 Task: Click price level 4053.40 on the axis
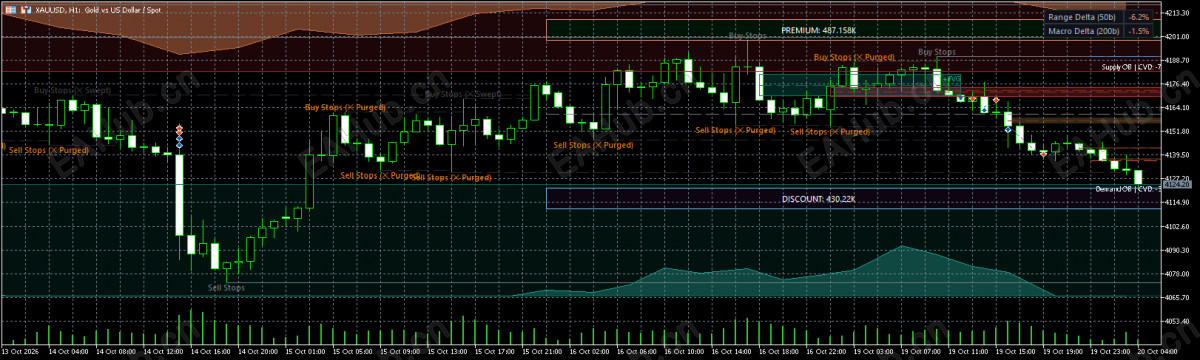tap(1176, 321)
